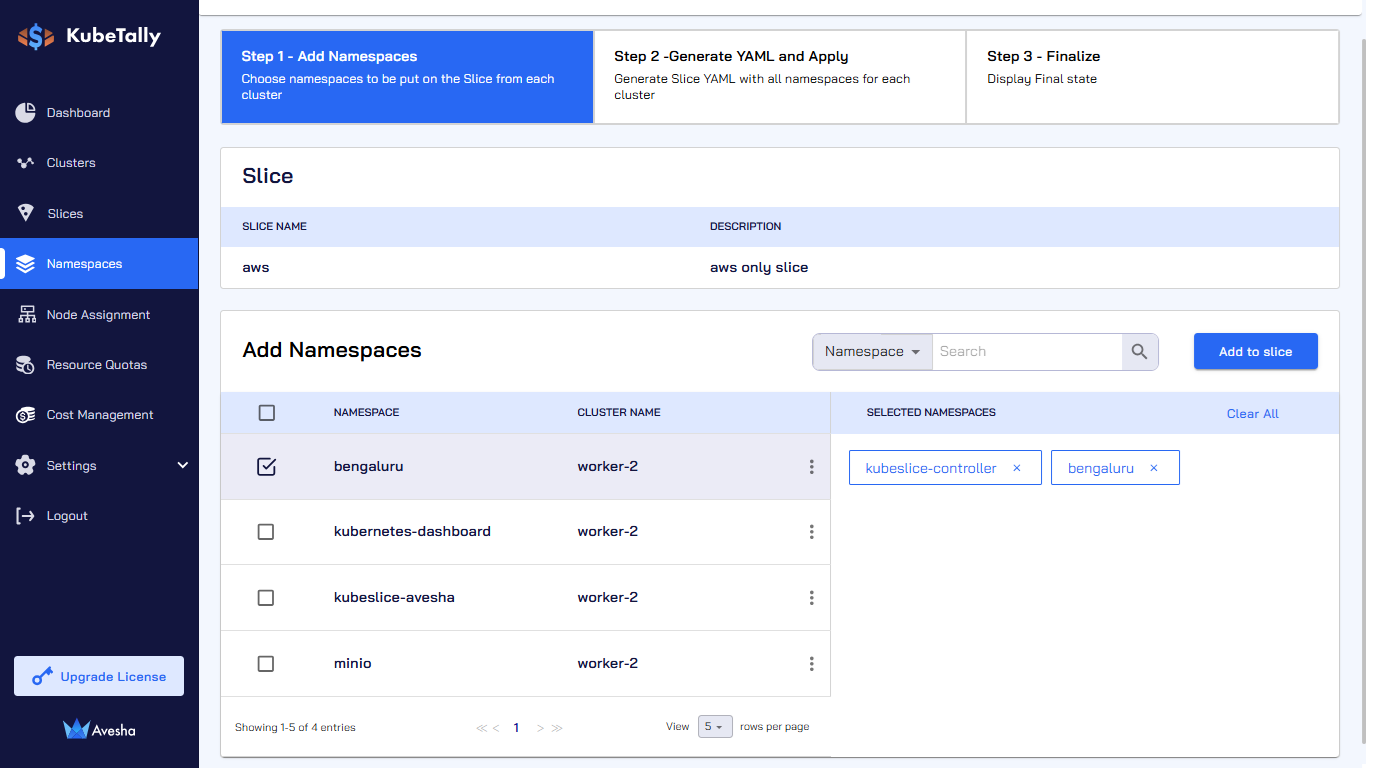Click the 'kubernetes-dashboard' namespace name
The width and height of the screenshot is (1375, 782).
tap(412, 532)
